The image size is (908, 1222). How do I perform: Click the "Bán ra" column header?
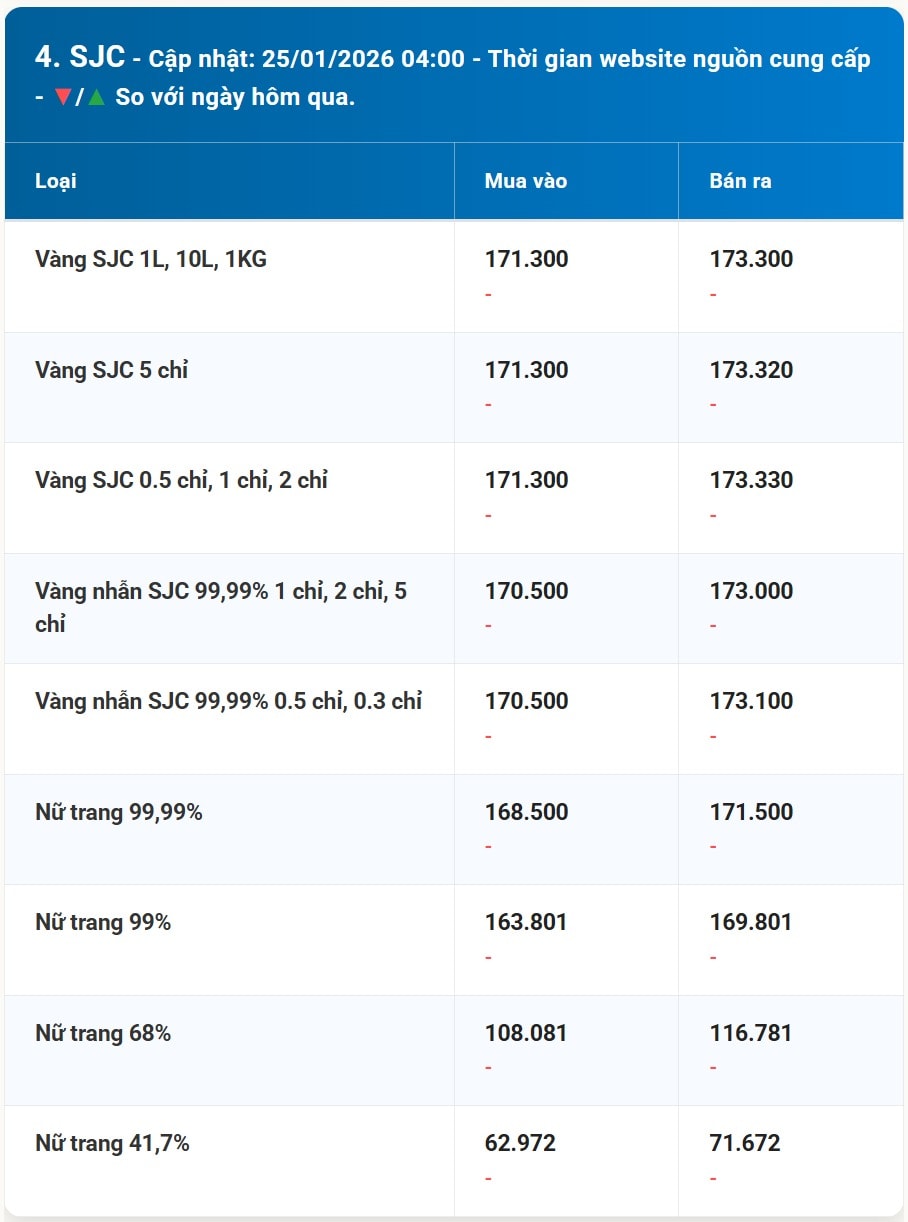point(740,181)
